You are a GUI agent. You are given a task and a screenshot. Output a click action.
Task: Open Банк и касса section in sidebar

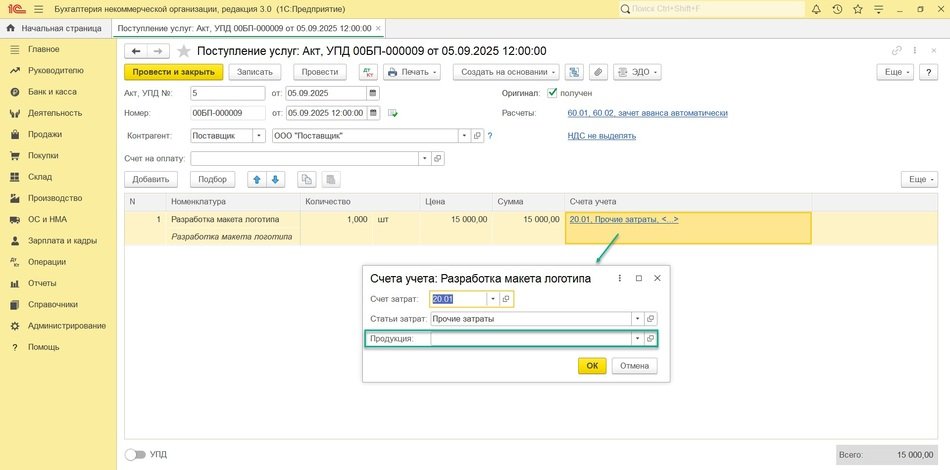coord(50,92)
